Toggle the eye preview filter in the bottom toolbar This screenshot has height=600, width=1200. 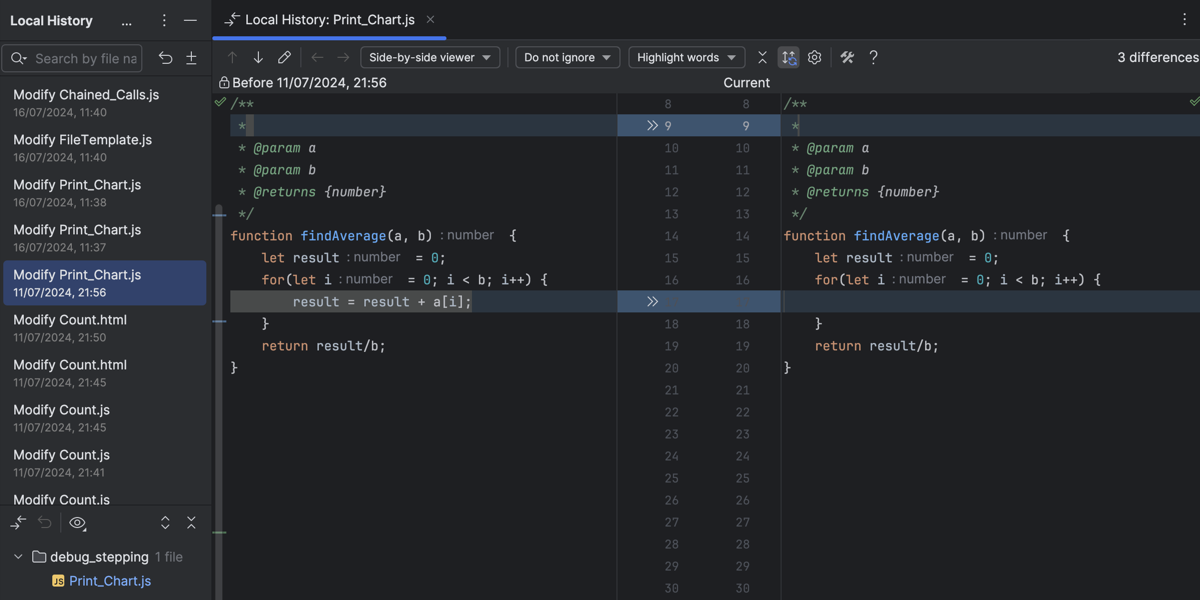point(77,522)
